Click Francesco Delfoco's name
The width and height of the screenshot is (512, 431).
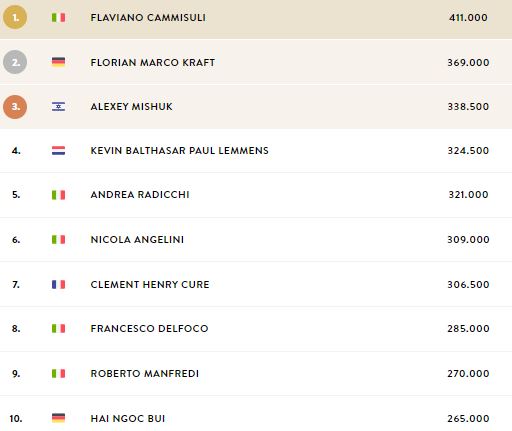(149, 329)
